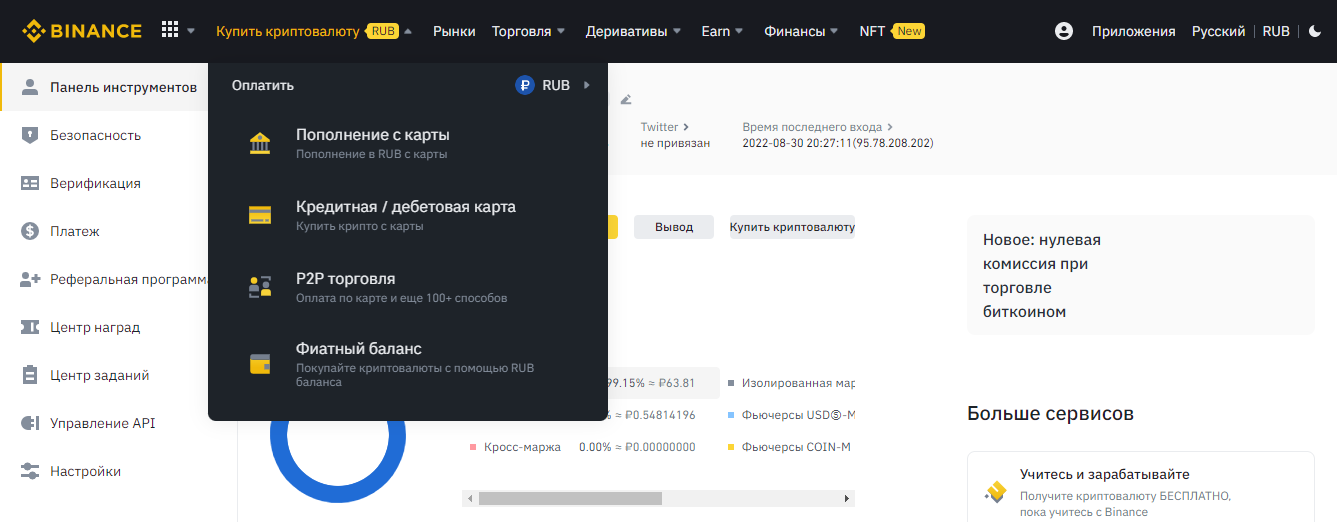The image size is (1337, 522).
Task: Open the user account profile icon
Action: [1064, 31]
